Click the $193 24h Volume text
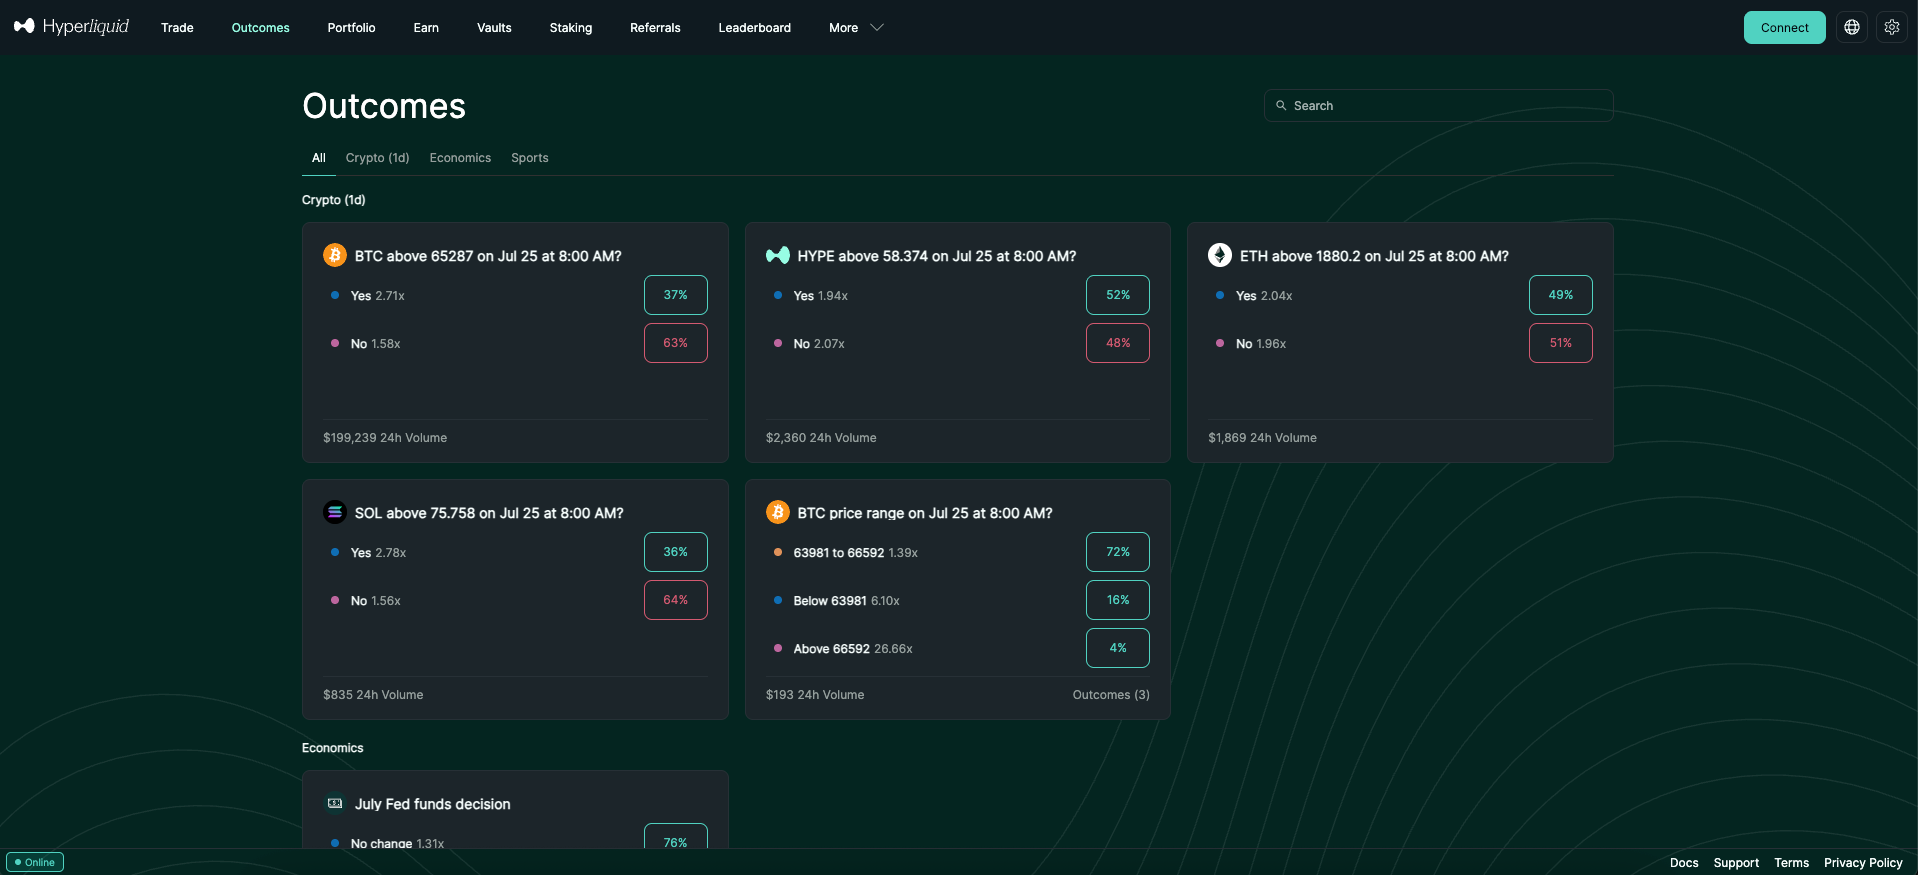This screenshot has width=1918, height=875. (815, 695)
